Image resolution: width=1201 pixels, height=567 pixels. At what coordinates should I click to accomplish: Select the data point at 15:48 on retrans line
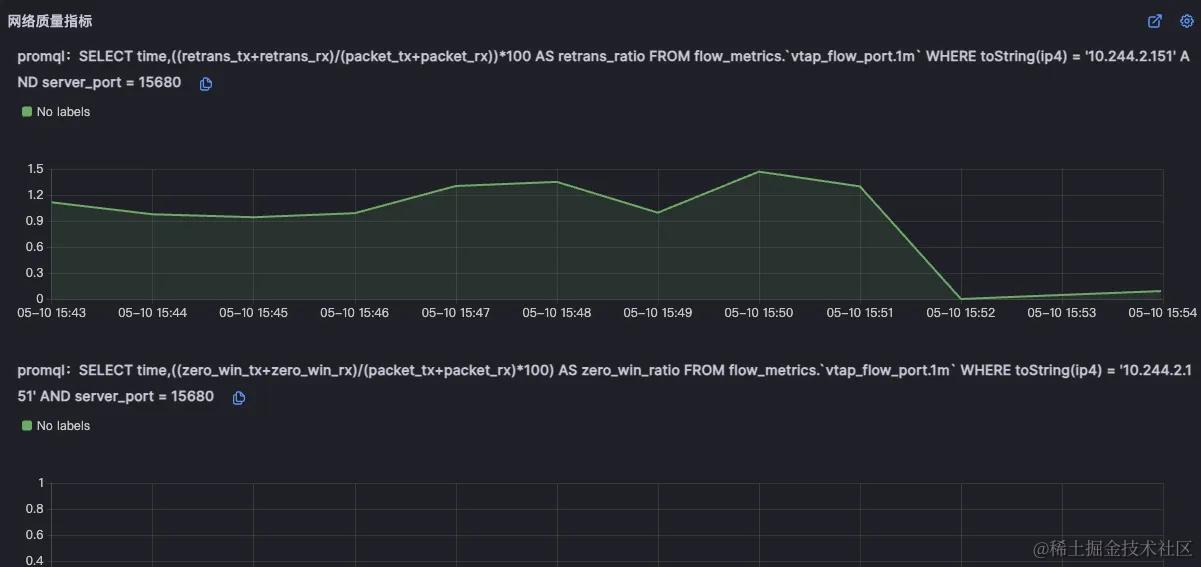click(x=557, y=182)
